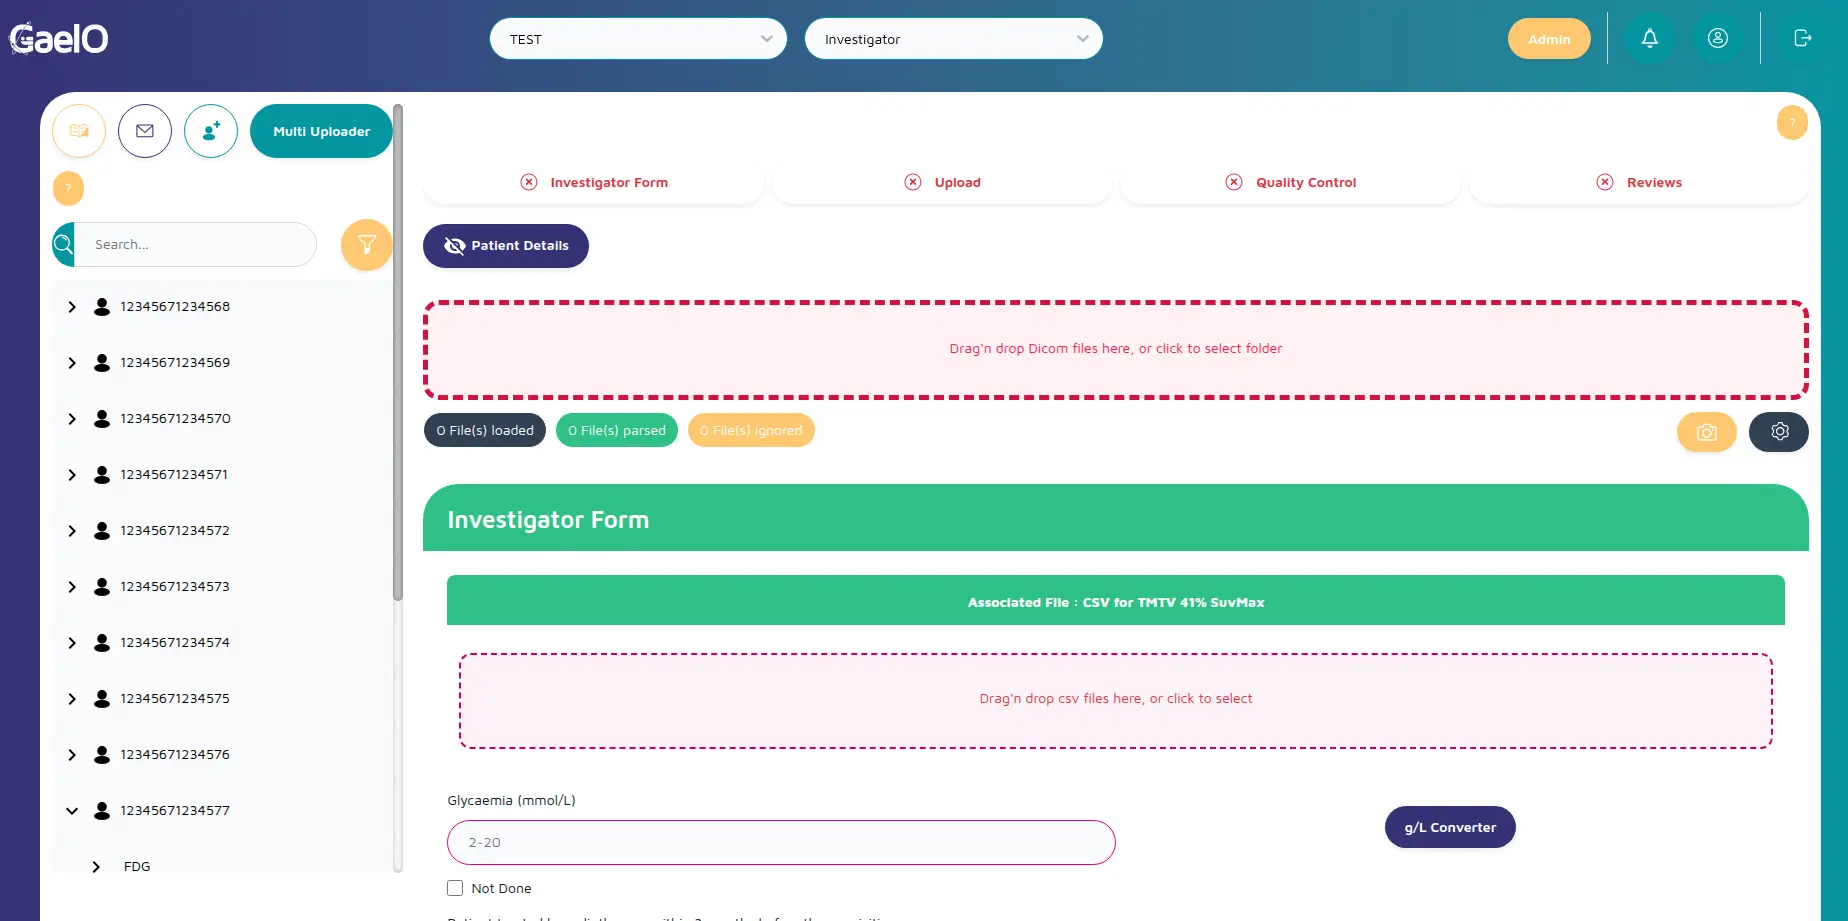Collapse patient 12345671234577
The height and width of the screenshot is (921, 1848).
pyautogui.click(x=72, y=811)
